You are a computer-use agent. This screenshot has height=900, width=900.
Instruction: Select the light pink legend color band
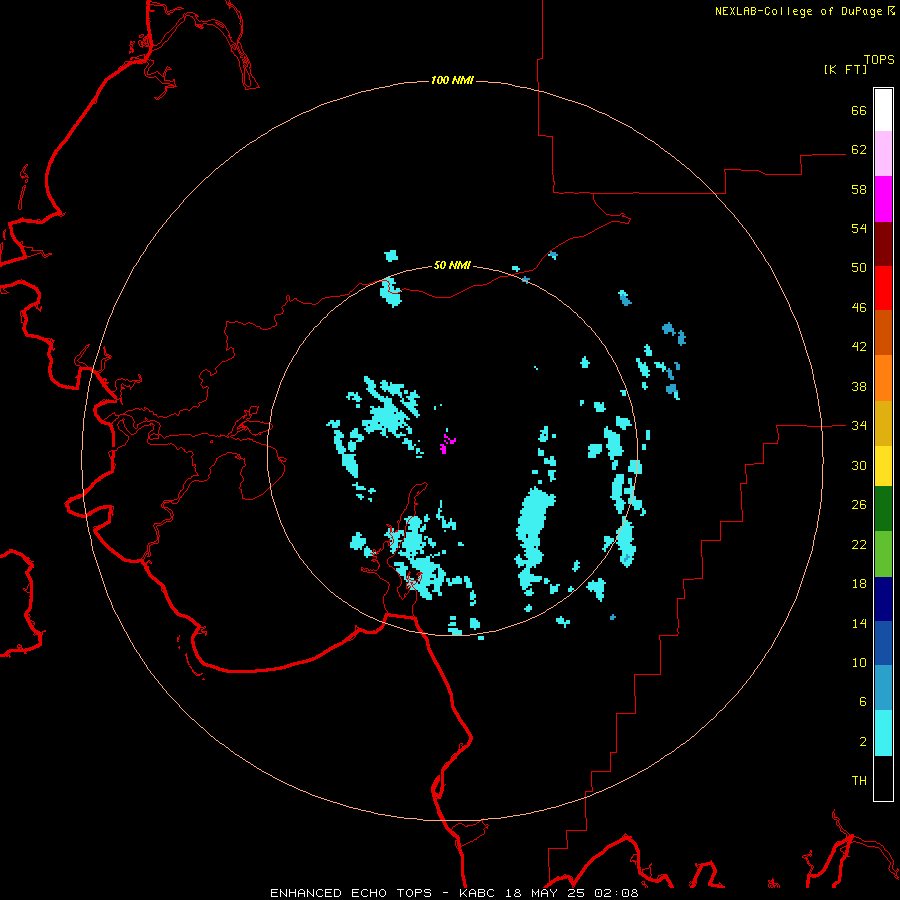click(x=883, y=154)
